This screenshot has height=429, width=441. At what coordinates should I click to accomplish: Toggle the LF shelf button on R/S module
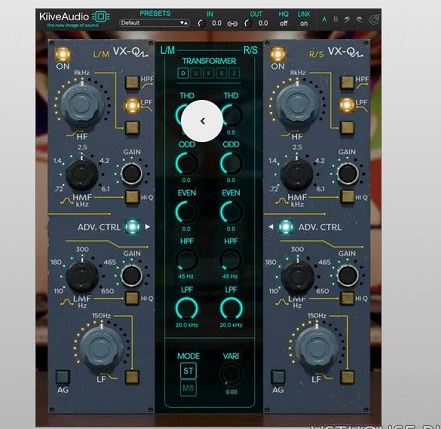click(347, 377)
